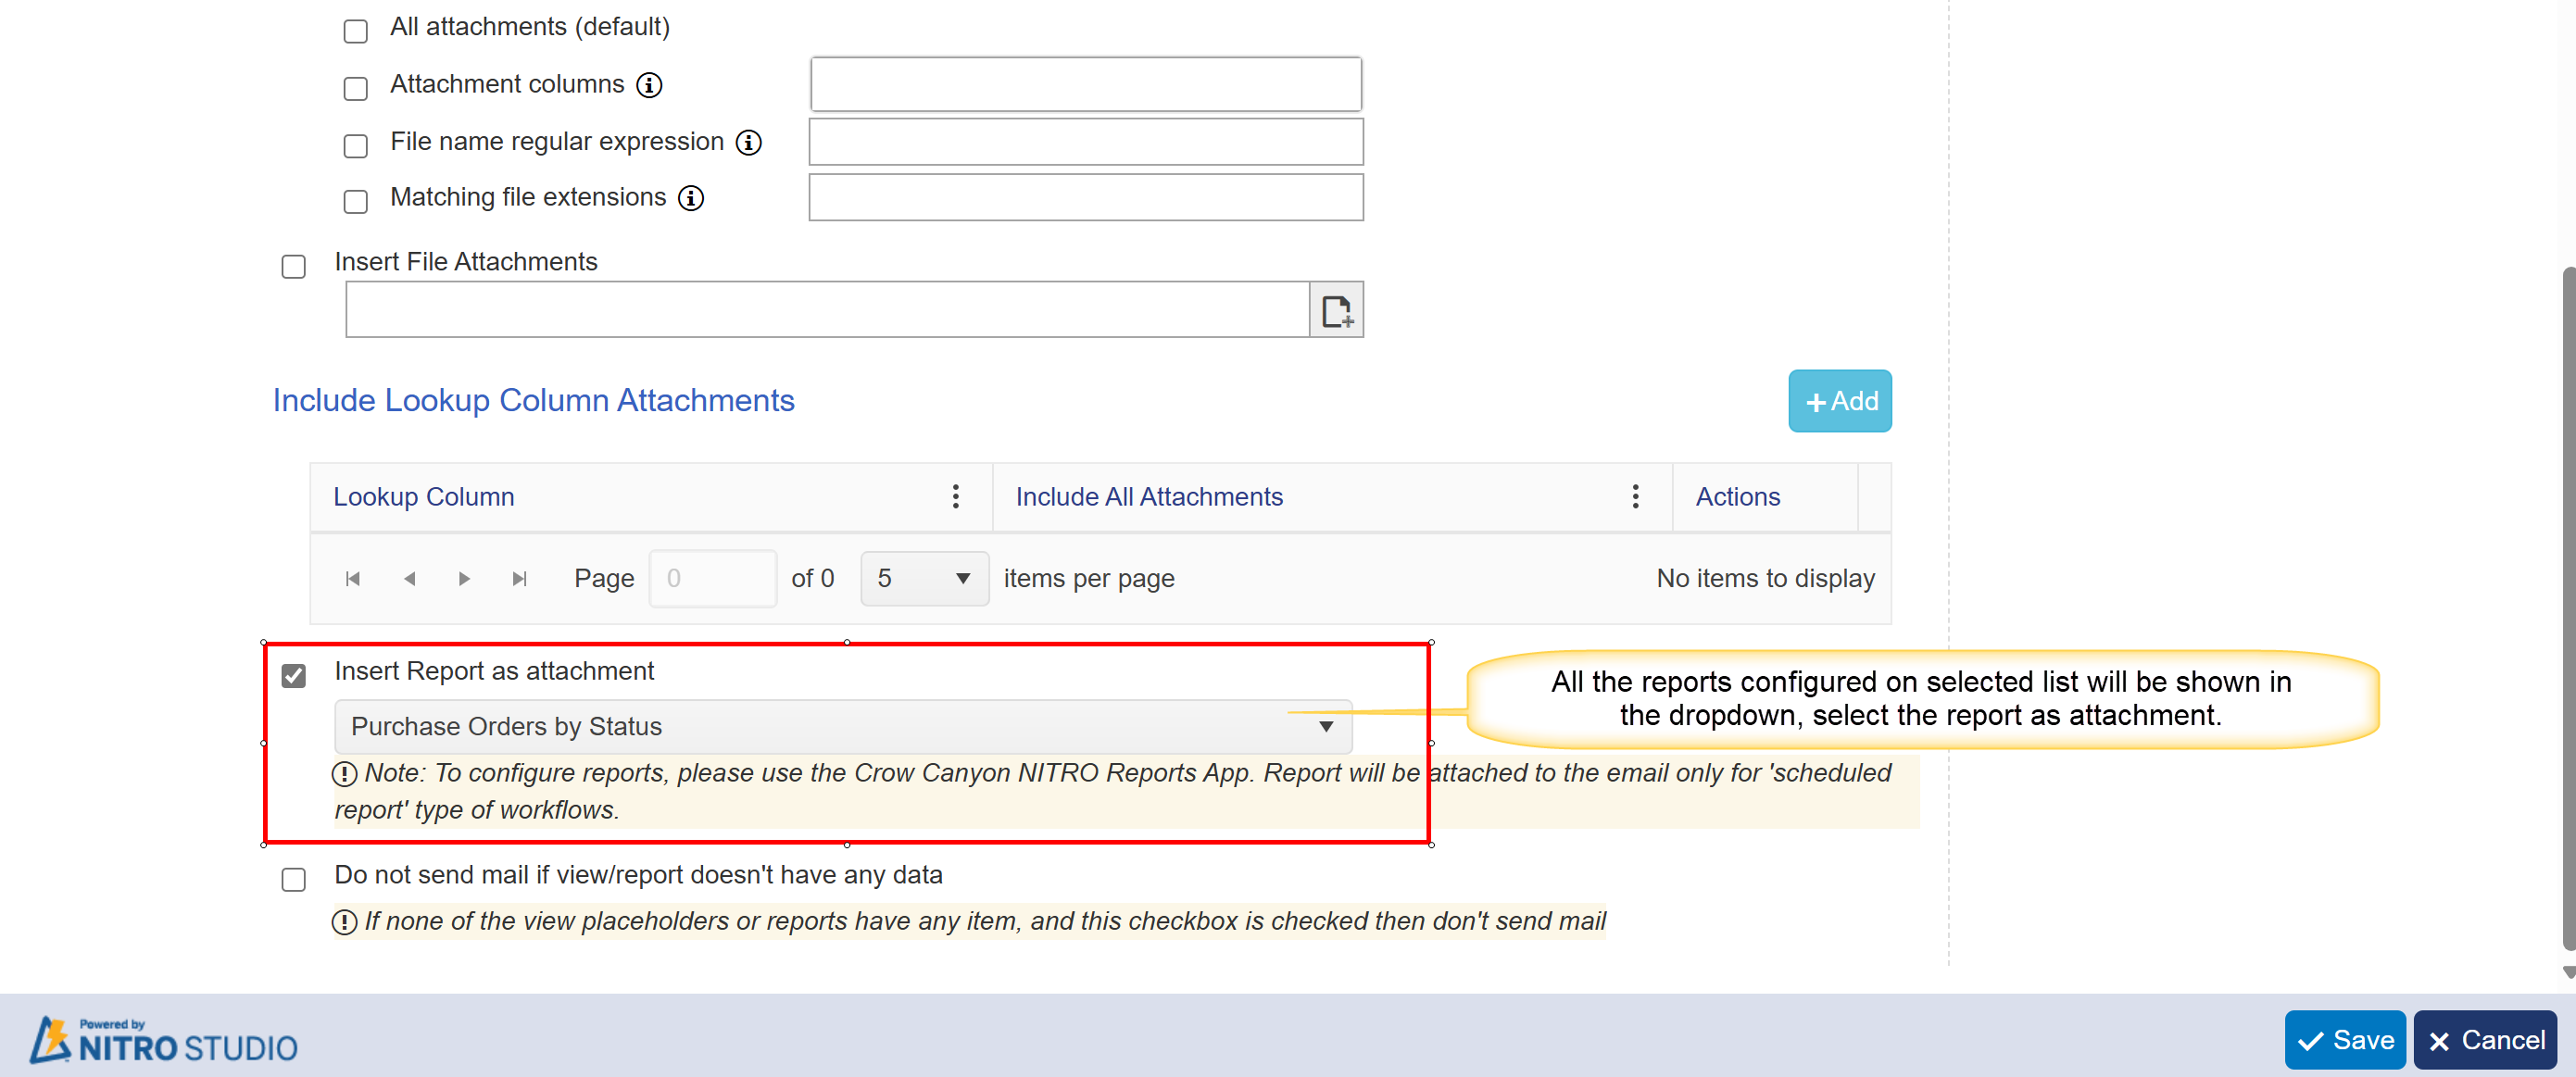Viewport: 2576px width, 1077px height.
Task: Toggle the All attachments default checkbox
Action: pos(355,25)
